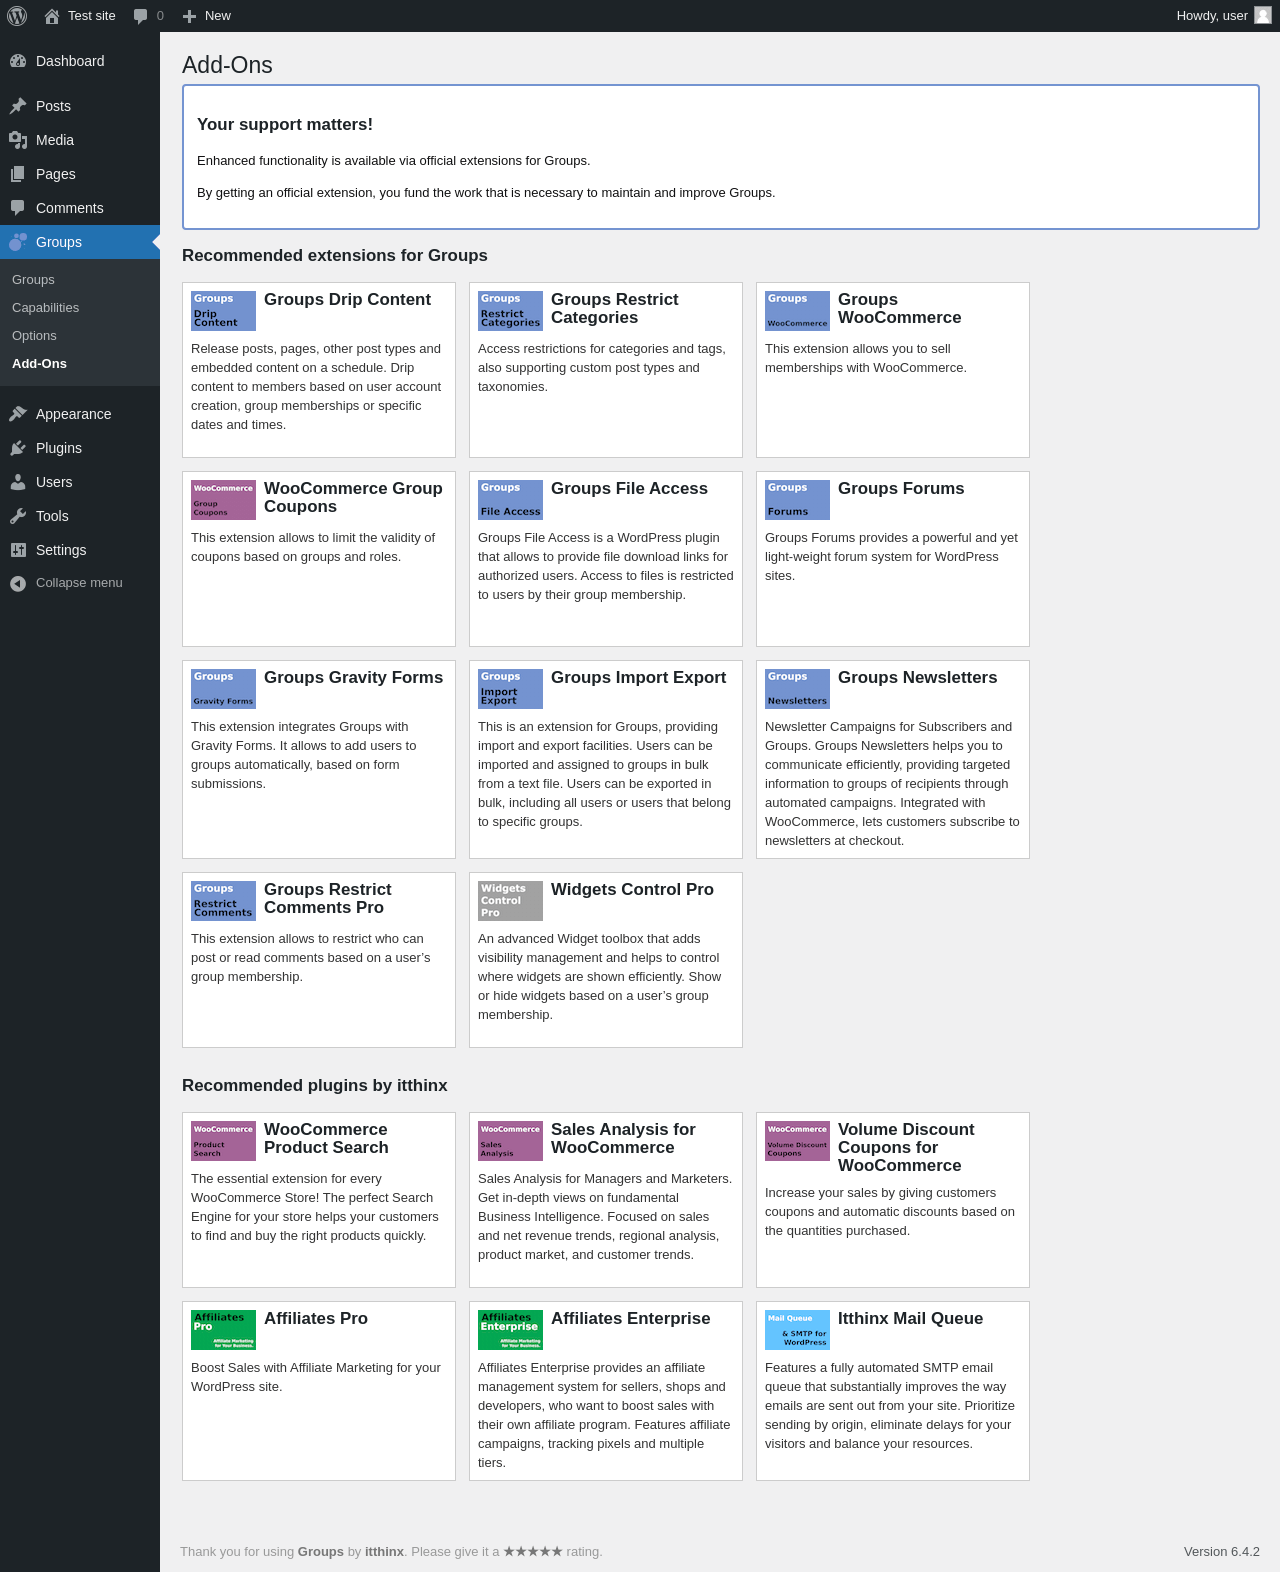Click the Itthinx Mail Queue thumbnail

tap(797, 1330)
